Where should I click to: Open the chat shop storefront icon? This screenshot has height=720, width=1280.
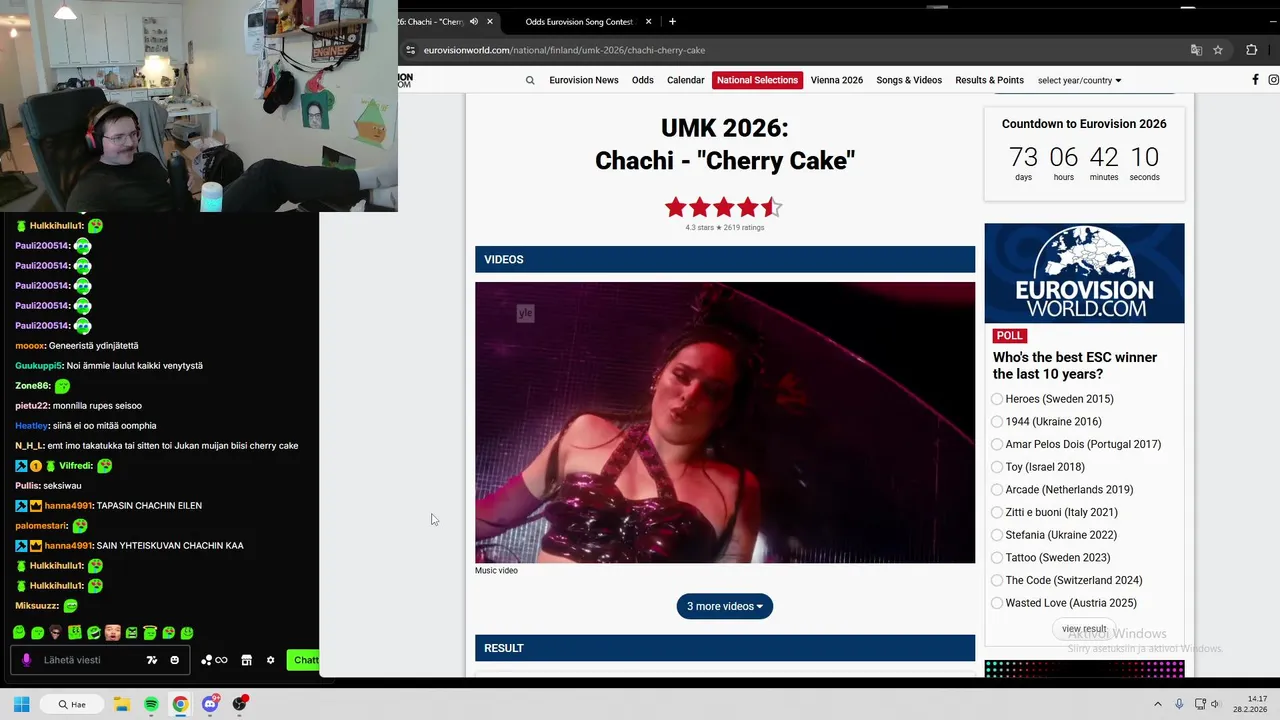[x=246, y=660]
